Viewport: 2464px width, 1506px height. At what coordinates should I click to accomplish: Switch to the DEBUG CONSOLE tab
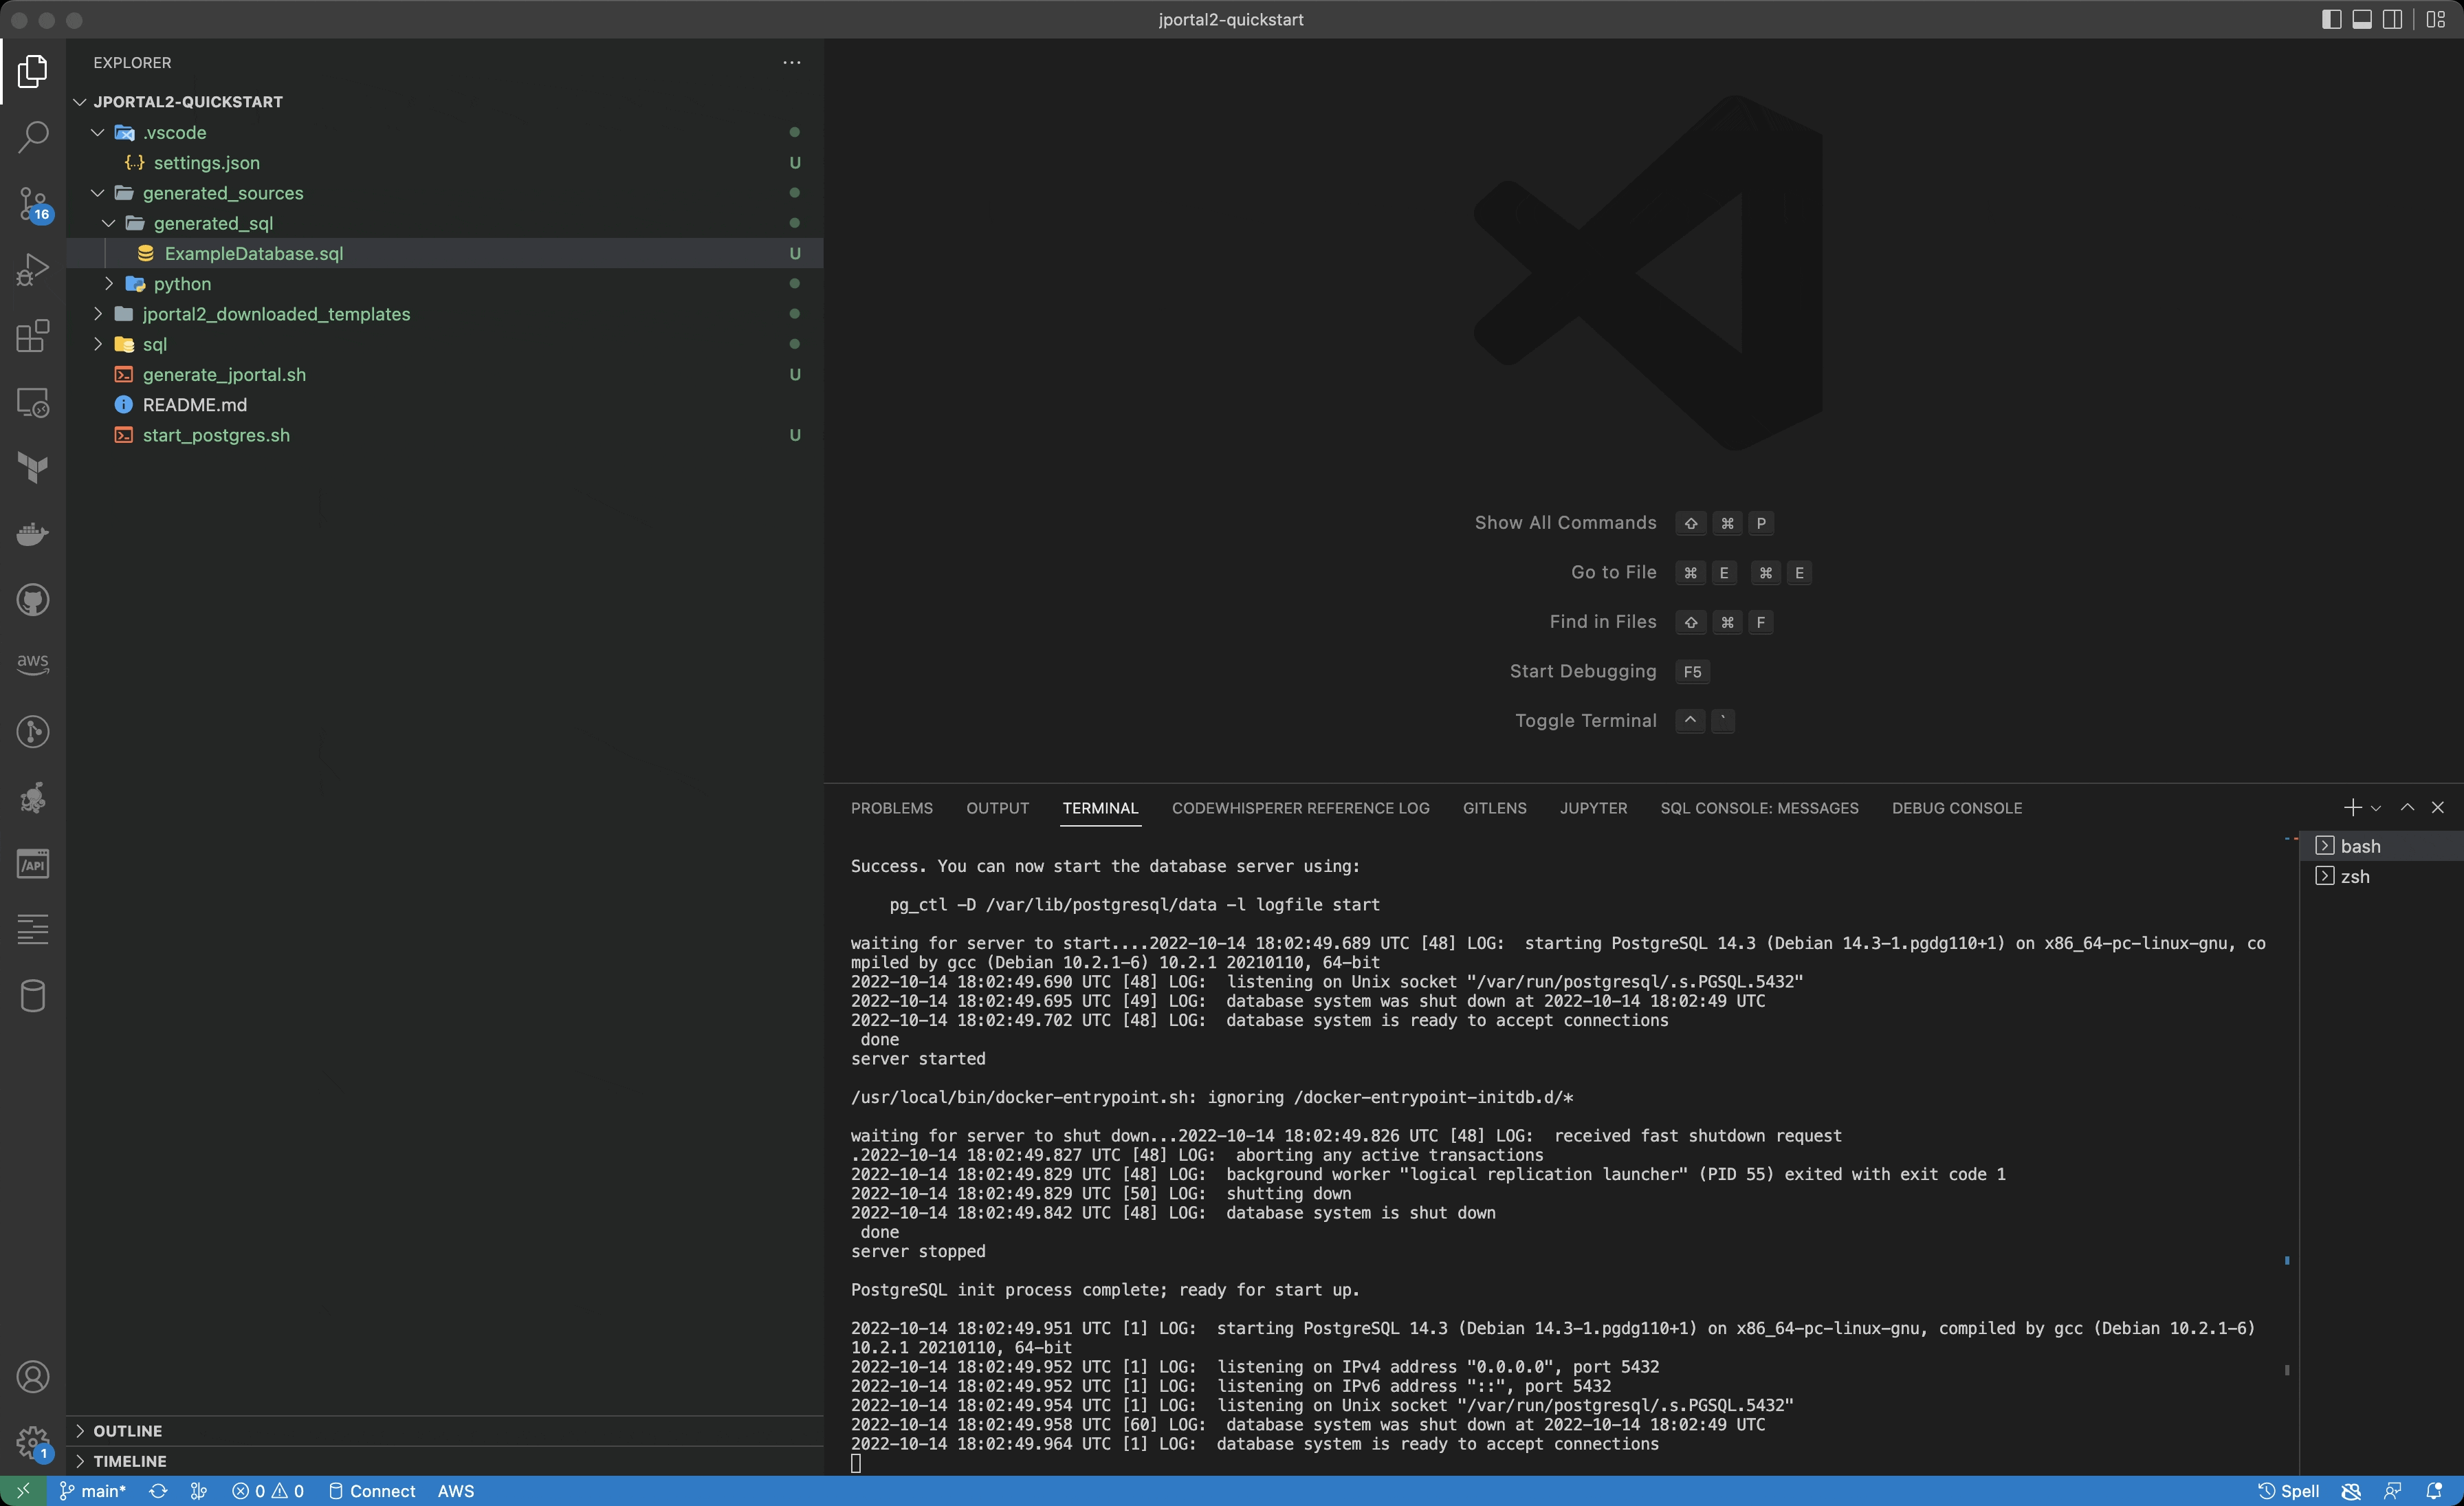[x=1956, y=808]
